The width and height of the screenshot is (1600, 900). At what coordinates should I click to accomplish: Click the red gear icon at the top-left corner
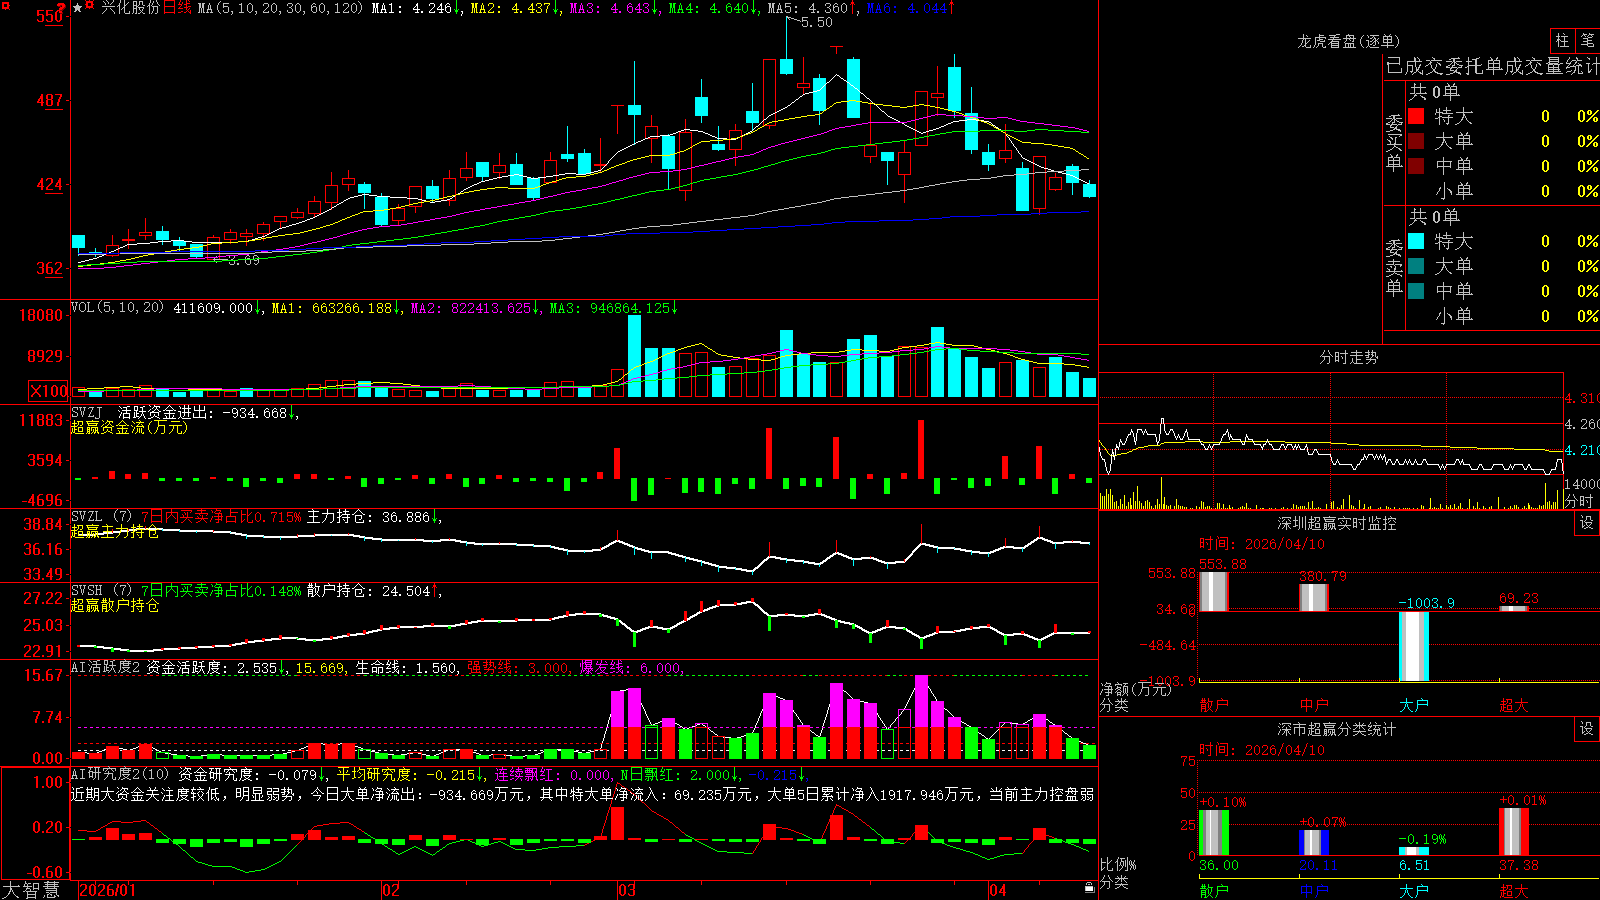[x=5, y=5]
